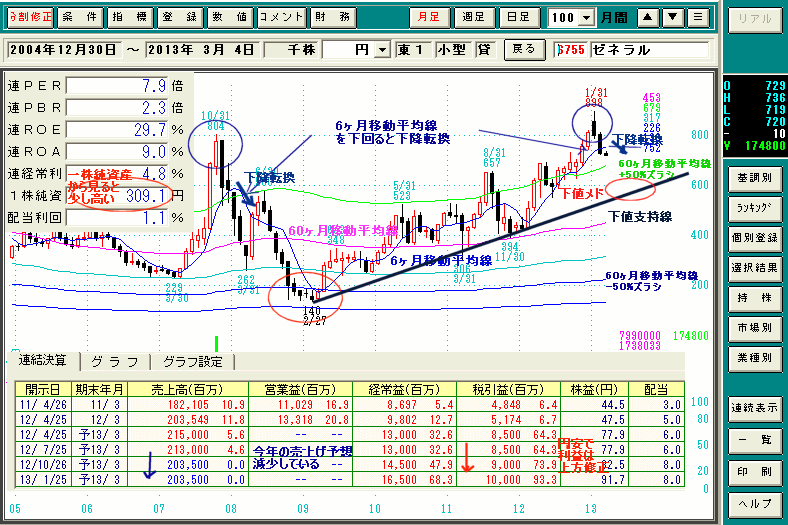Screen dimensions: 788x525
Task: Click the 東1 market label
Action: coord(414,50)
